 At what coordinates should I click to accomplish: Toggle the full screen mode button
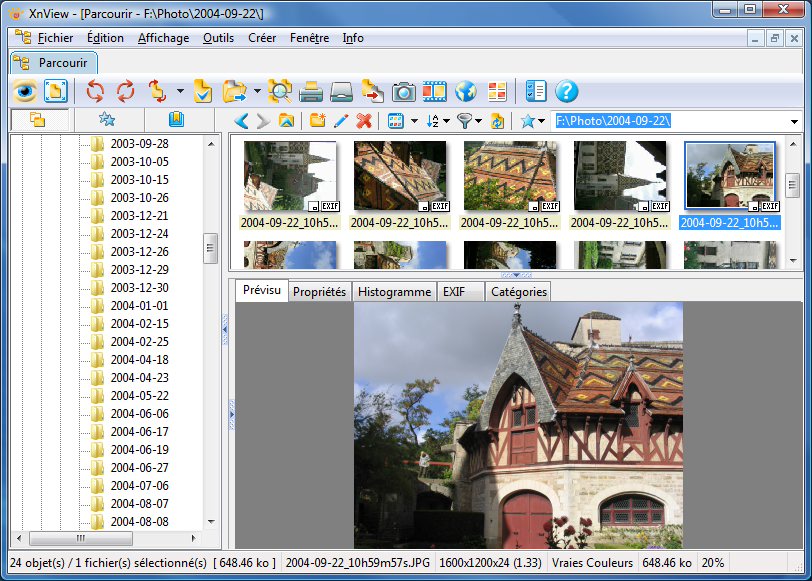(55, 92)
